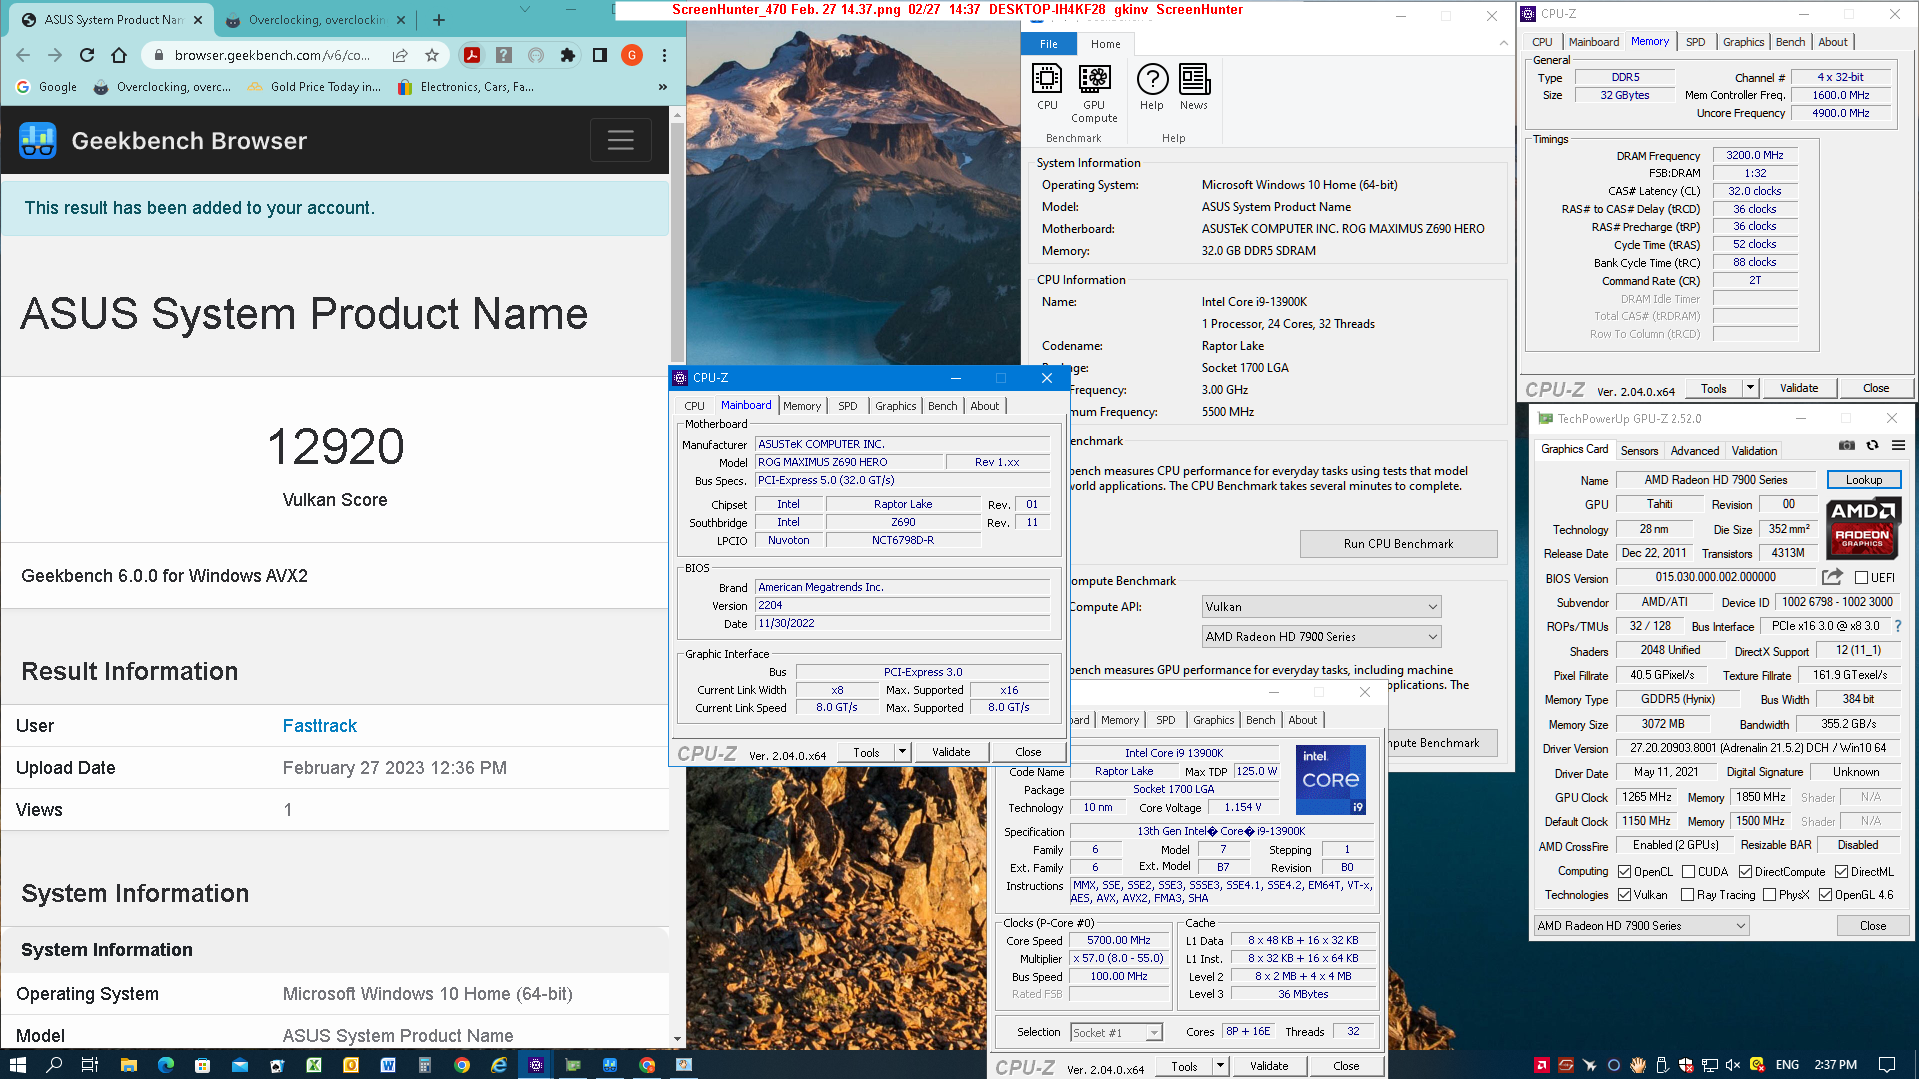This screenshot has height=1079, width=1919.
Task: Open the AMD Radeon HD 7900 Series device dropdown in Geekbench
Action: (1321, 637)
